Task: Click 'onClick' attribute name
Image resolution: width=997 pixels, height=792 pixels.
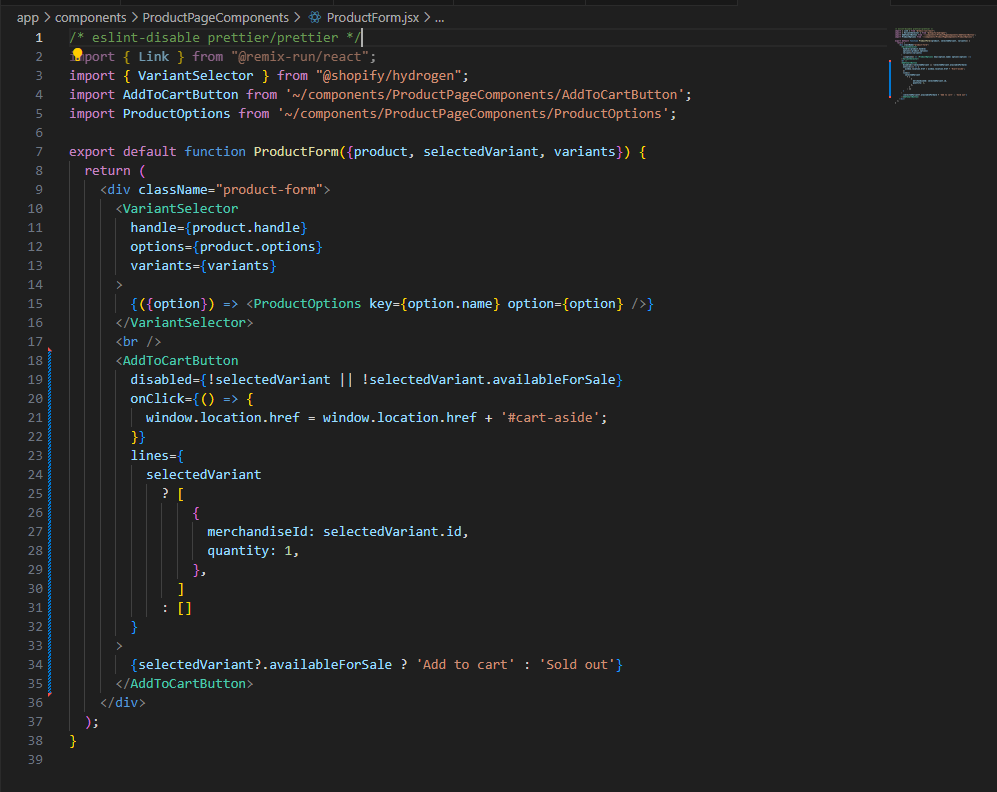Action: 157,399
